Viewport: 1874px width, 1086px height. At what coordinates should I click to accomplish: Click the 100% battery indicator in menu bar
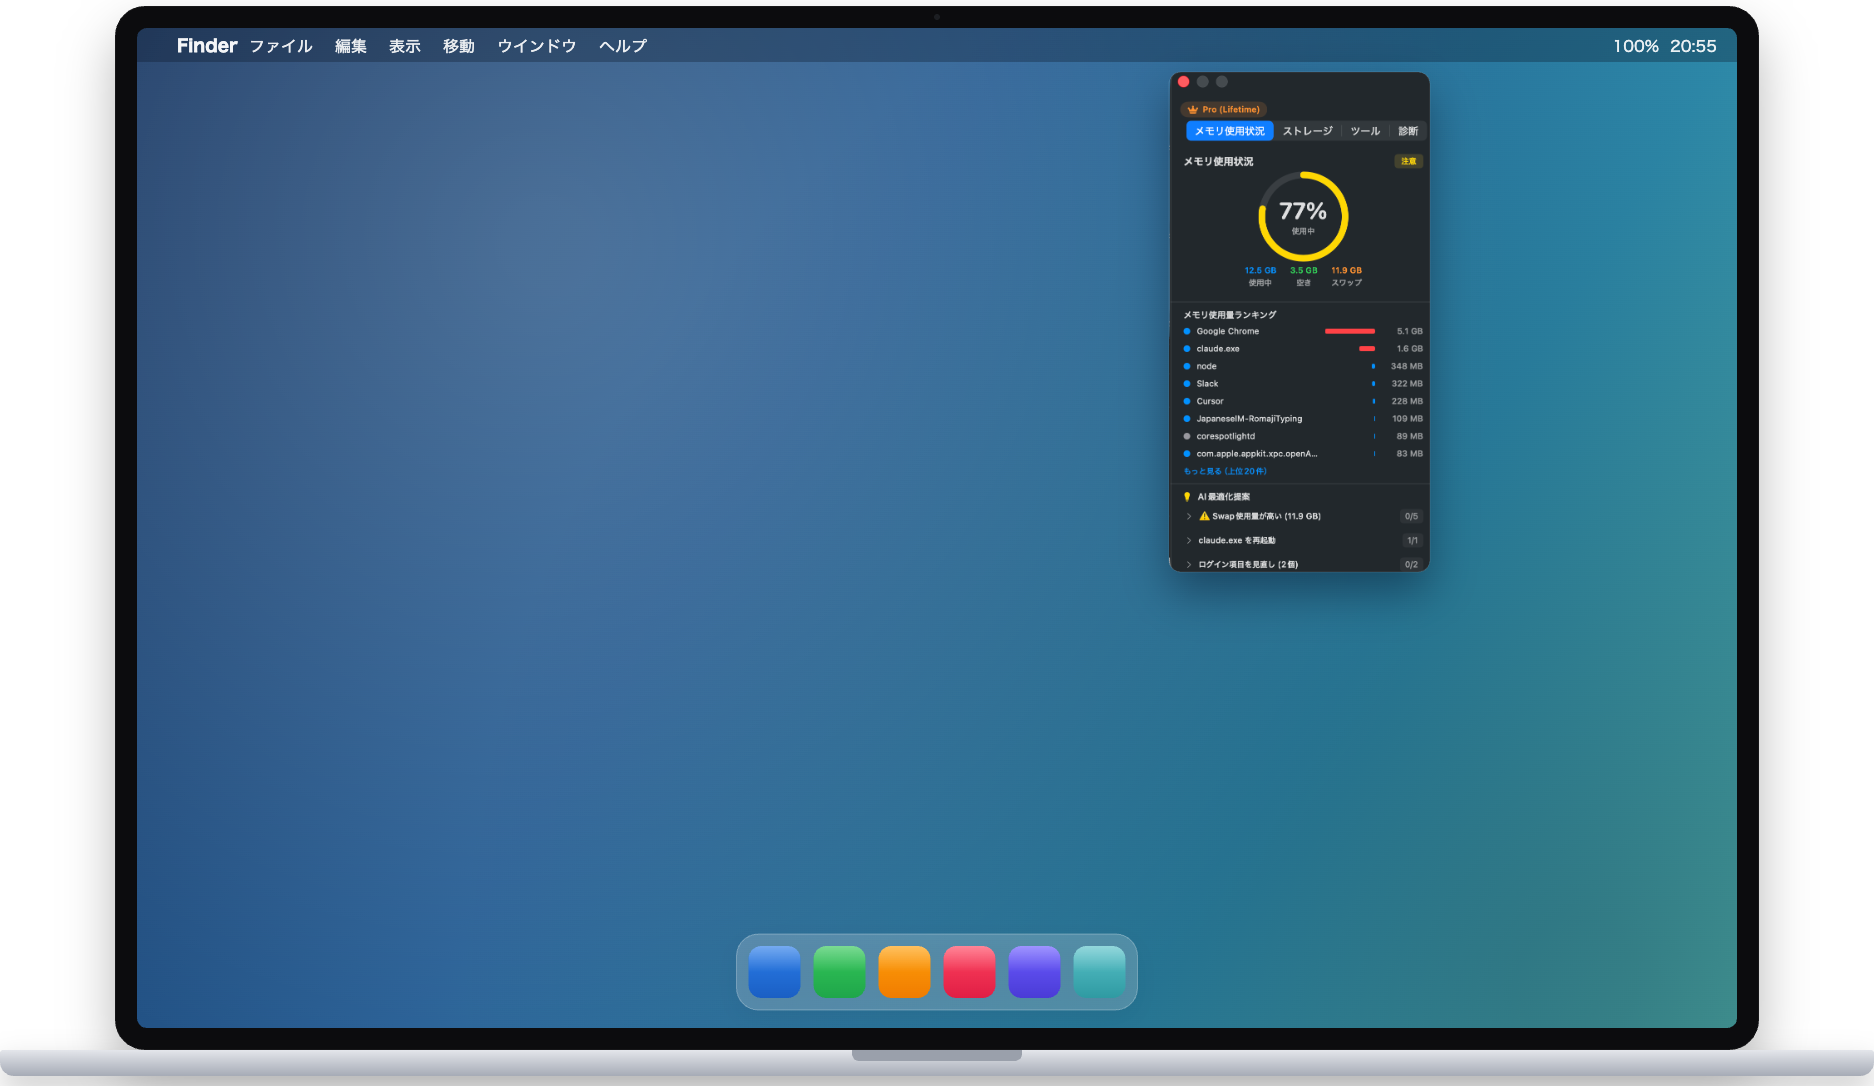pos(1636,46)
